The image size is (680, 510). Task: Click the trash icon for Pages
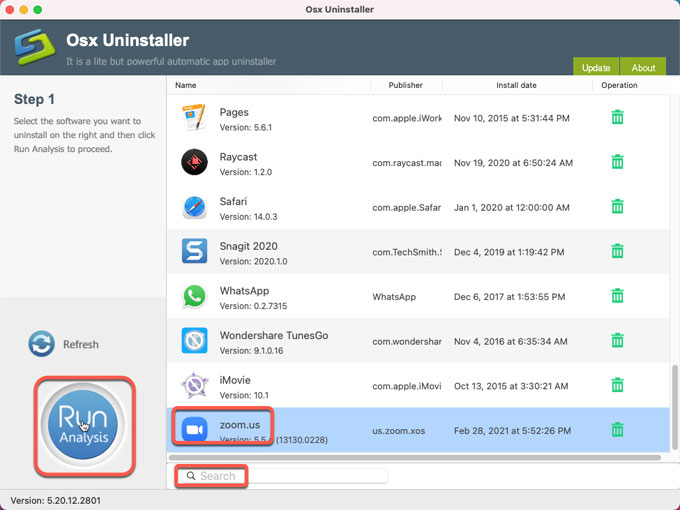click(617, 117)
